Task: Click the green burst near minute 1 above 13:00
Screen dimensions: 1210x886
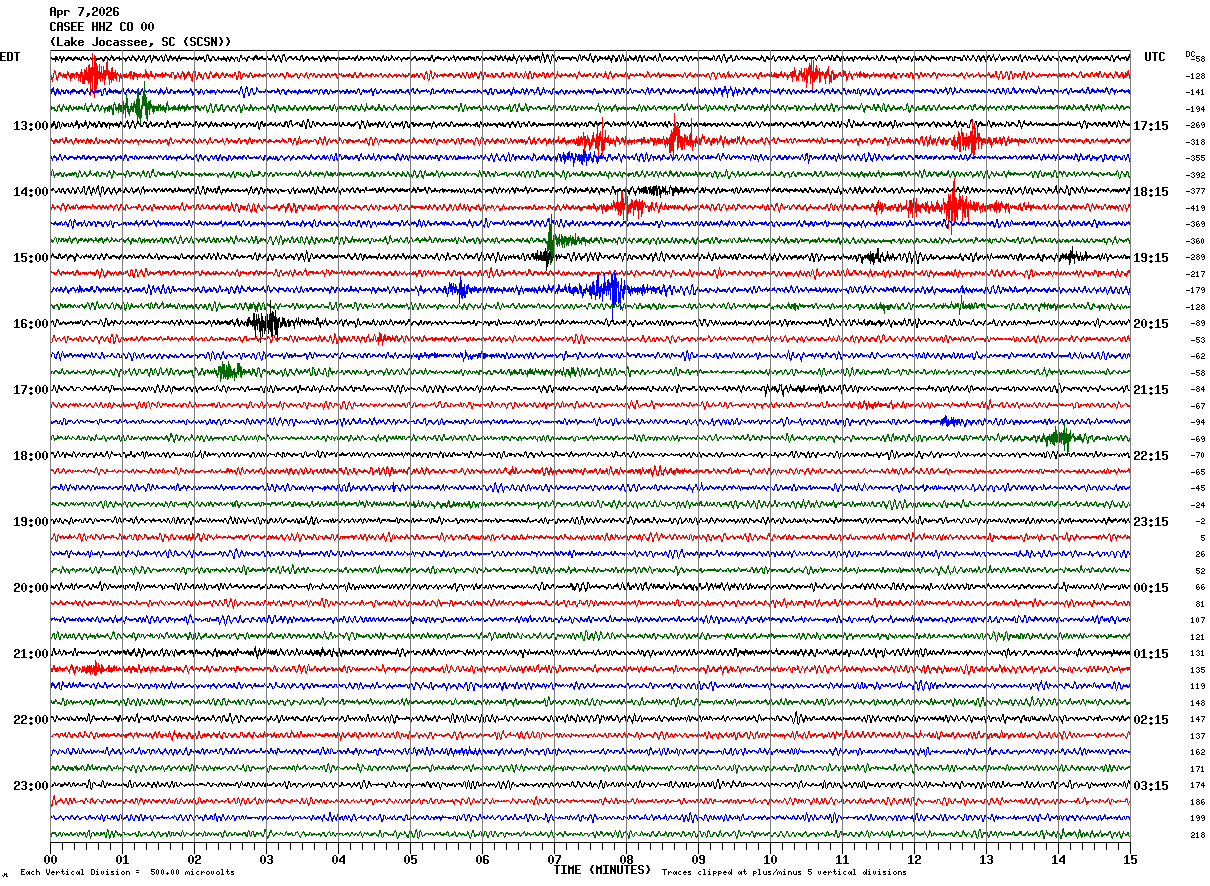Action: pos(140,106)
